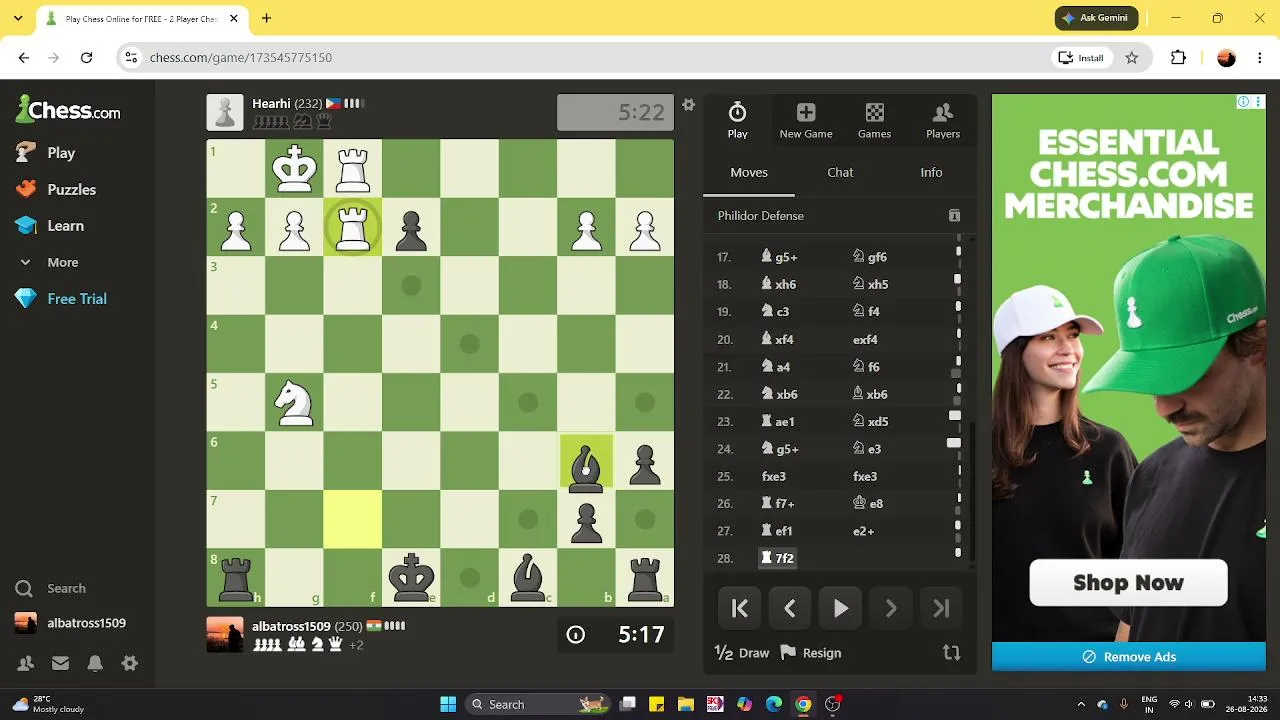Go back in browser history
This screenshot has width=1280, height=720.
24,58
